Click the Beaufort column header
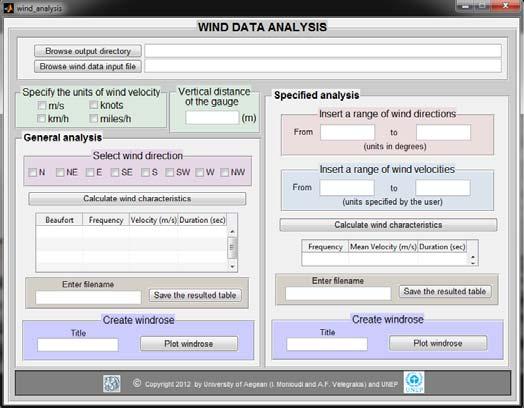Screen dimensions: 524x408 (59, 220)
